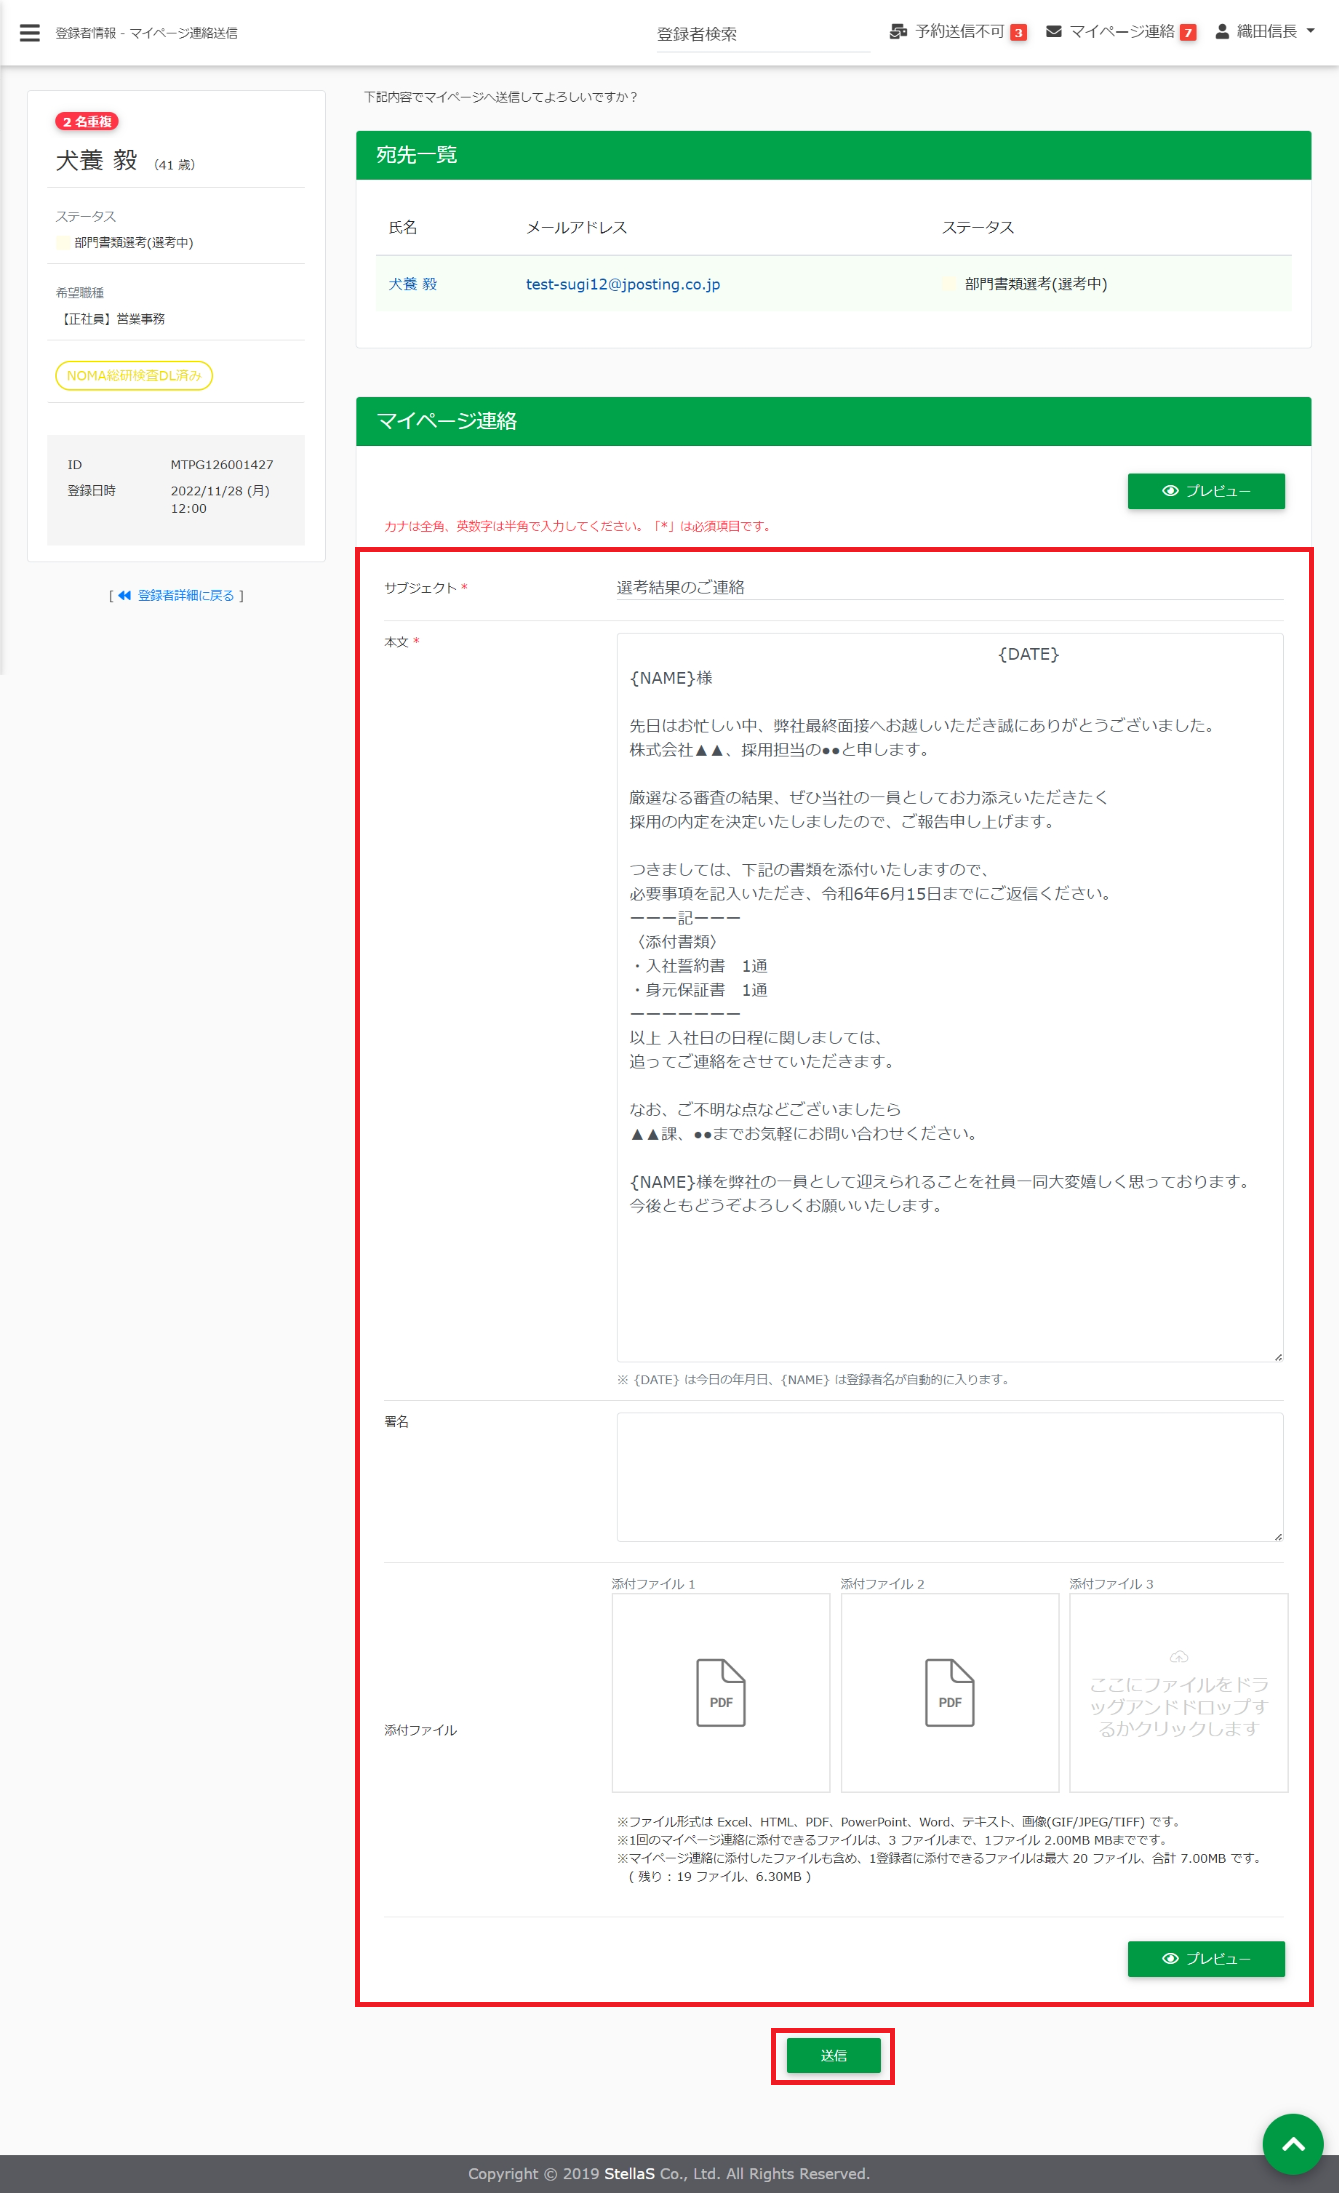Click the 予約送信不可 notification icon
The image size is (1339, 2193).
coord(898,32)
